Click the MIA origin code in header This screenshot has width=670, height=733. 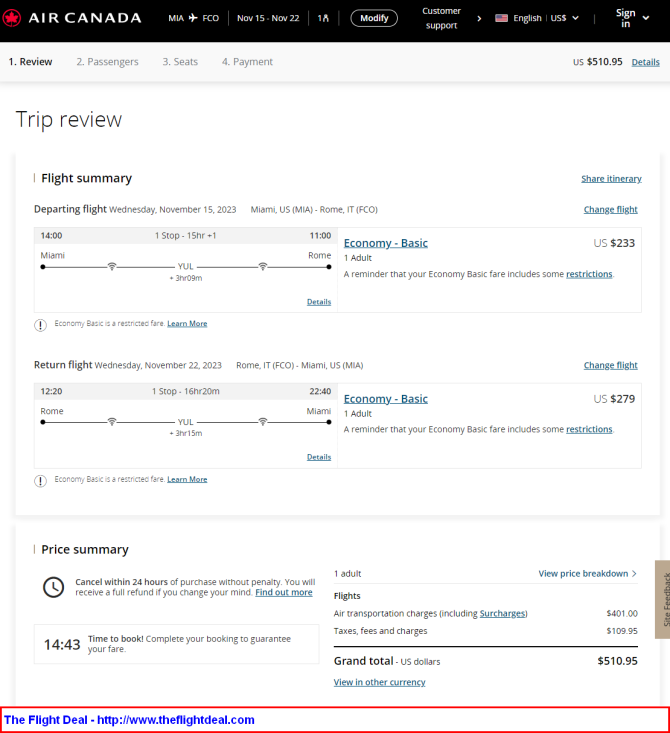(x=176, y=18)
